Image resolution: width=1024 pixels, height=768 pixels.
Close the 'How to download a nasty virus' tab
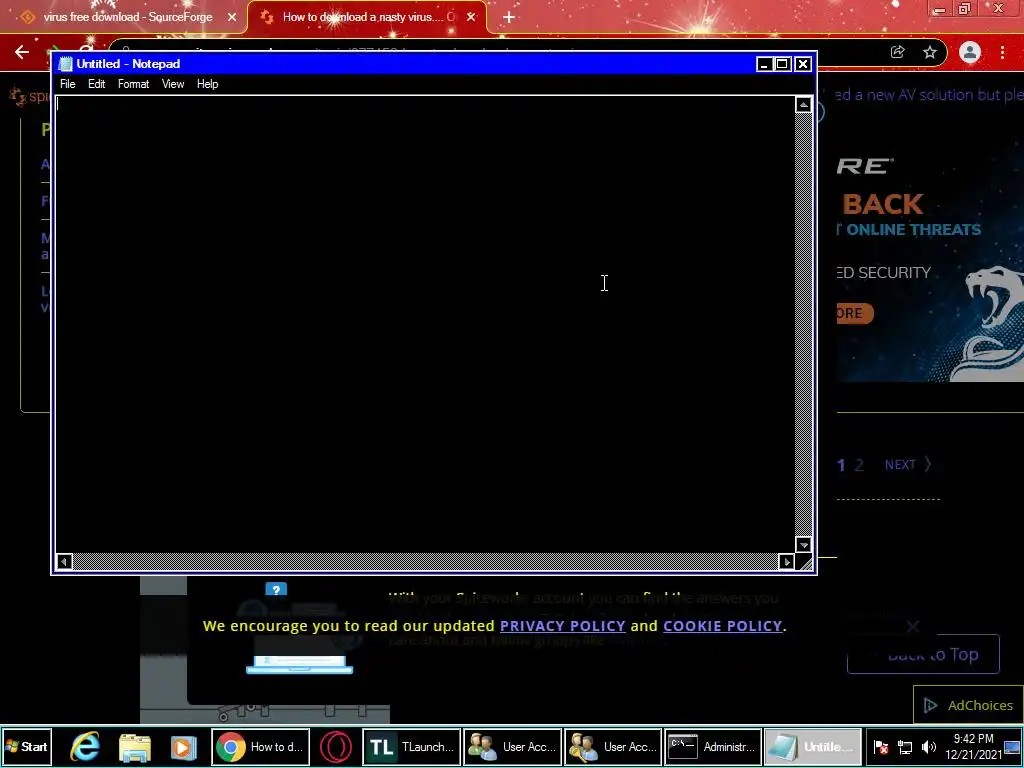coord(471,17)
